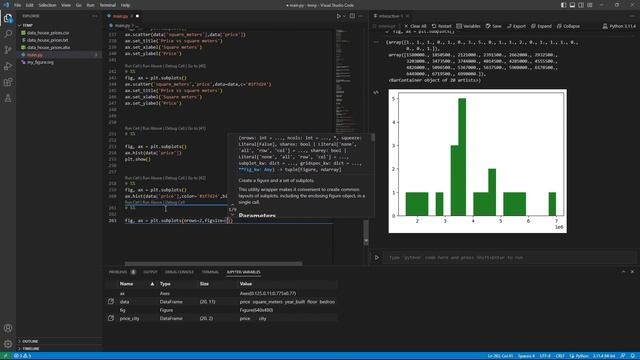Open the Selection menu
The height and width of the screenshot is (360, 640).
(x=47, y=5)
